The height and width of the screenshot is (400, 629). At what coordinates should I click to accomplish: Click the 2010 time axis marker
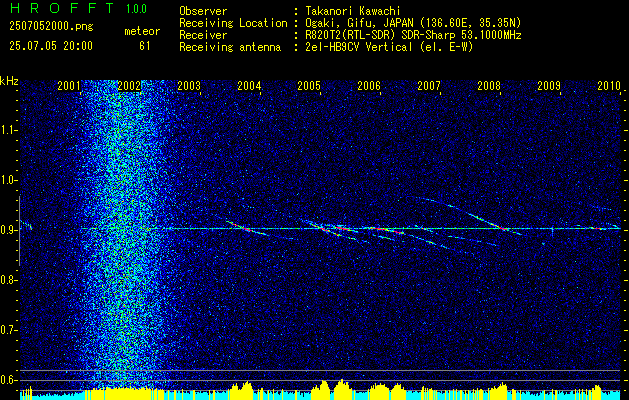[x=609, y=85]
